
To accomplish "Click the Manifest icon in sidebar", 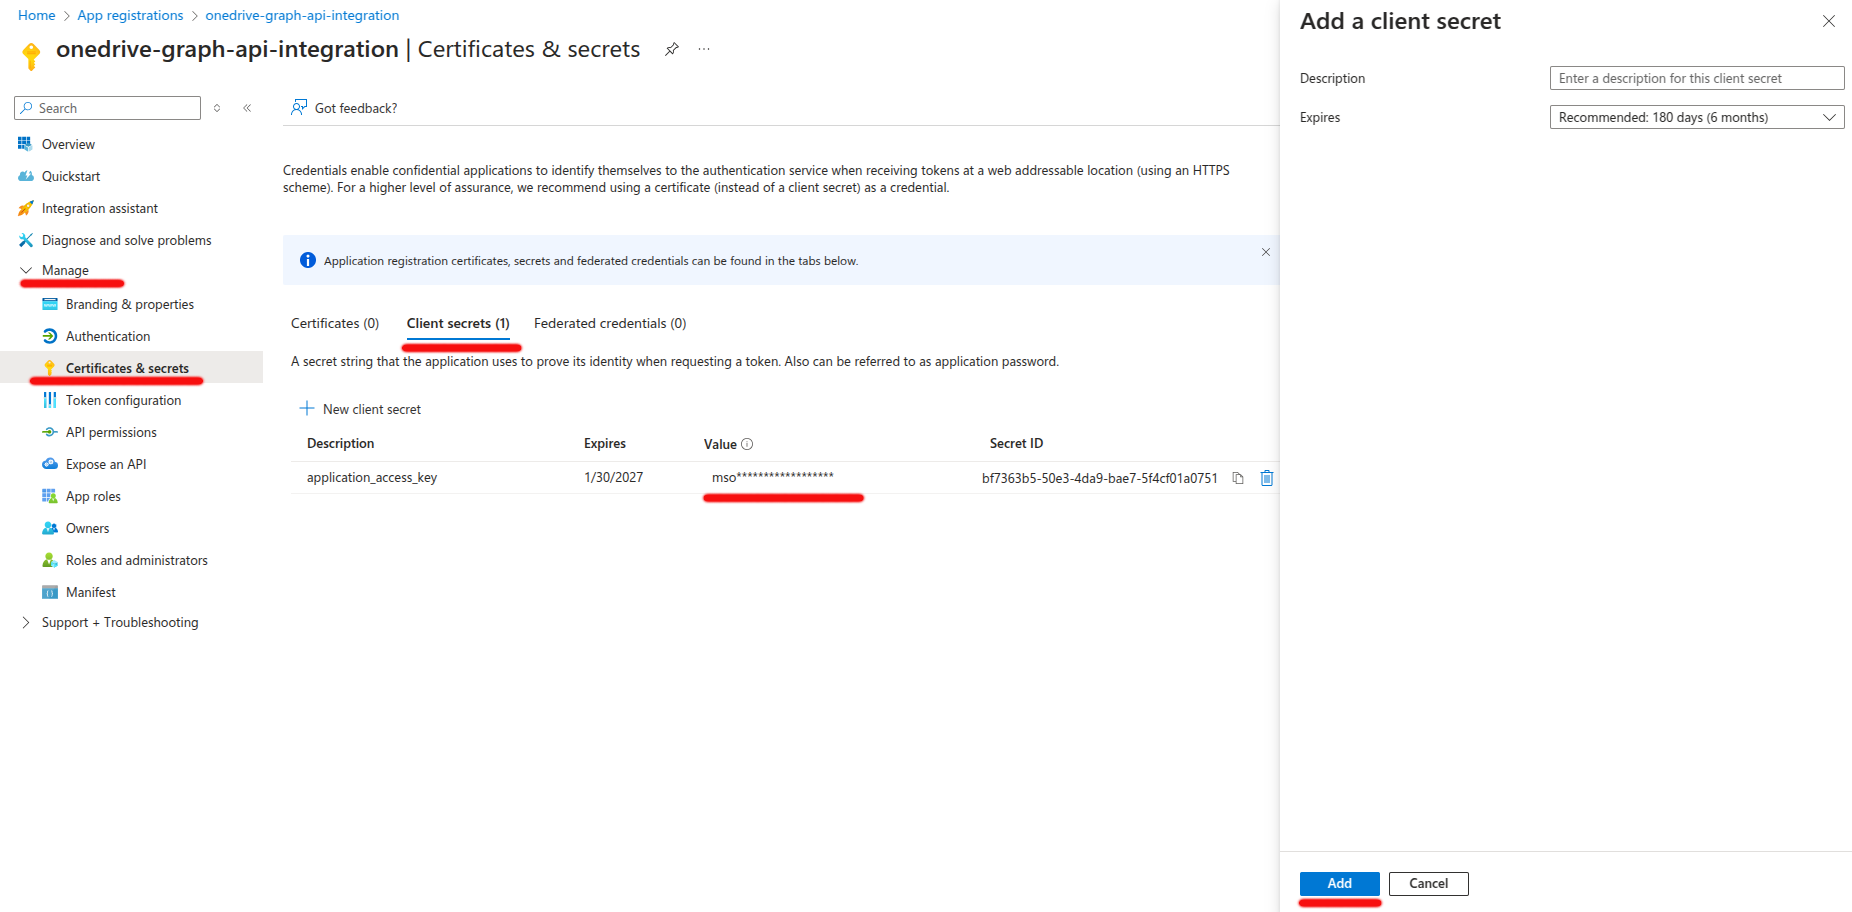I will click(x=49, y=592).
